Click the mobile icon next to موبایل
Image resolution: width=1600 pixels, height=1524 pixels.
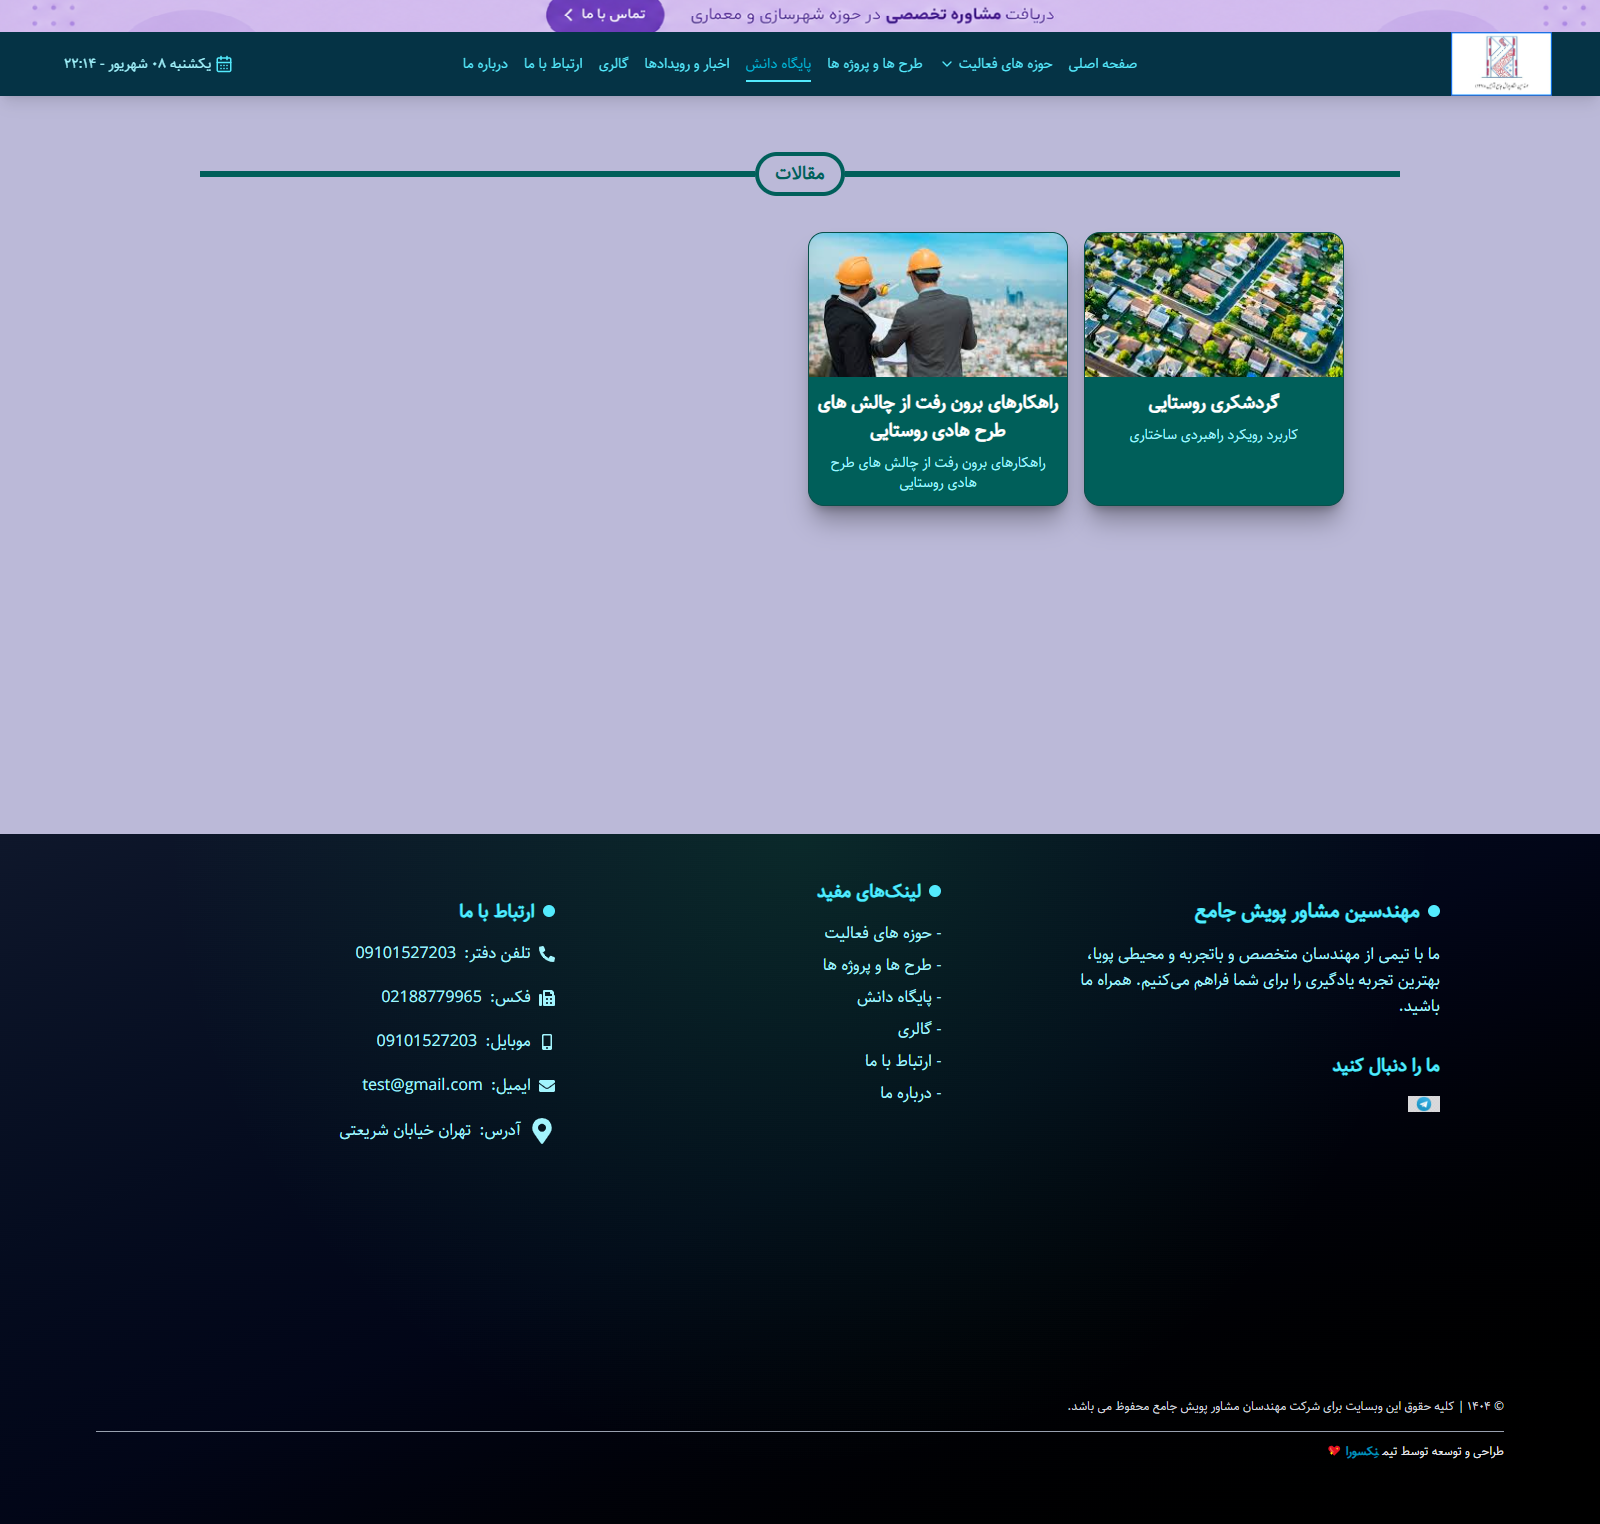point(547,1042)
